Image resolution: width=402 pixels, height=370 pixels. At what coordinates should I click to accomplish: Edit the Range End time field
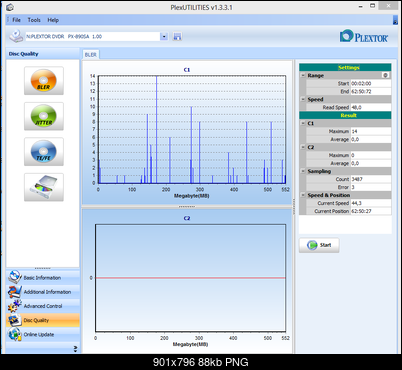click(371, 91)
